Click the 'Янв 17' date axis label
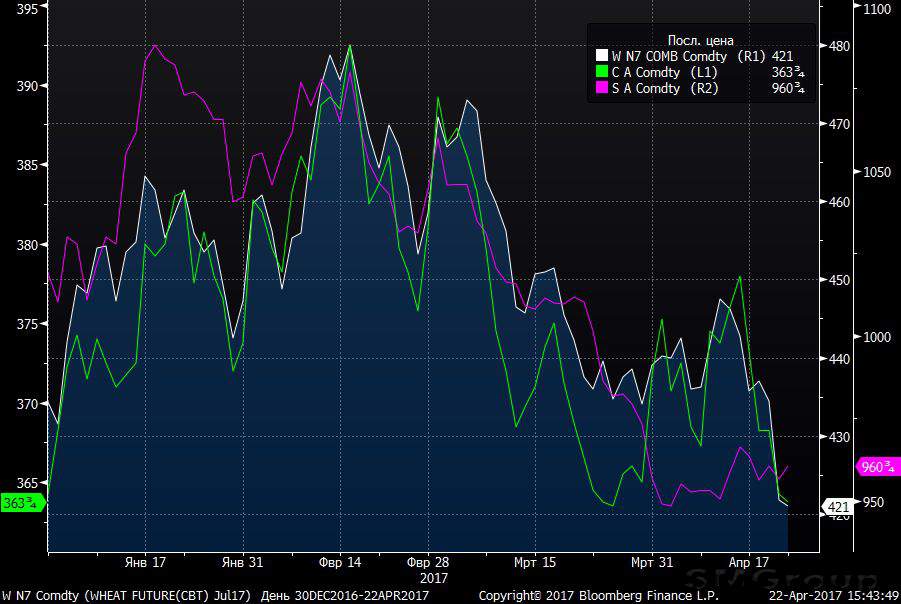 [148, 562]
